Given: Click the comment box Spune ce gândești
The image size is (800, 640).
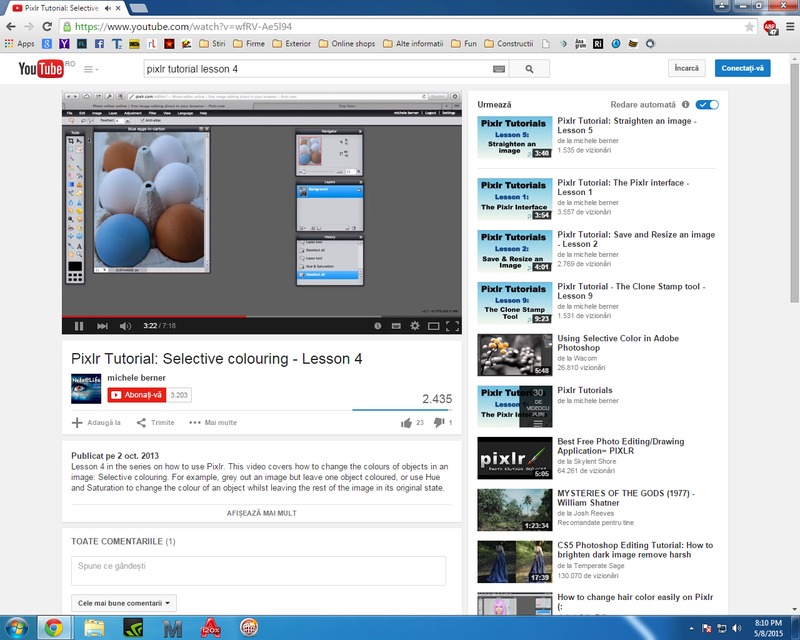Looking at the screenshot, I should 259,571.
